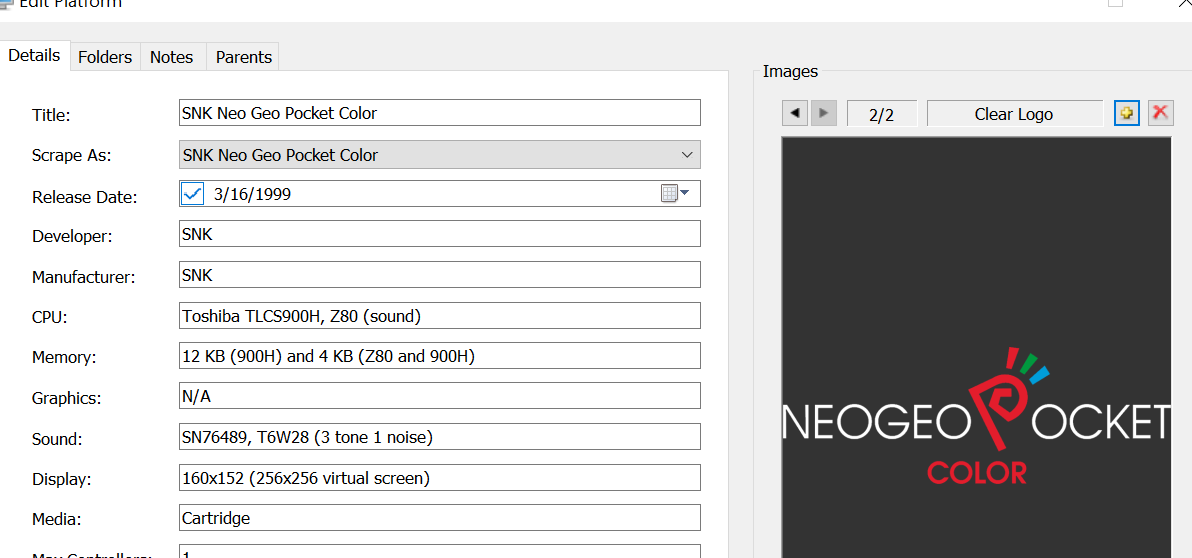The image size is (1192, 558).
Task: Edit the Title field
Action: pos(439,113)
